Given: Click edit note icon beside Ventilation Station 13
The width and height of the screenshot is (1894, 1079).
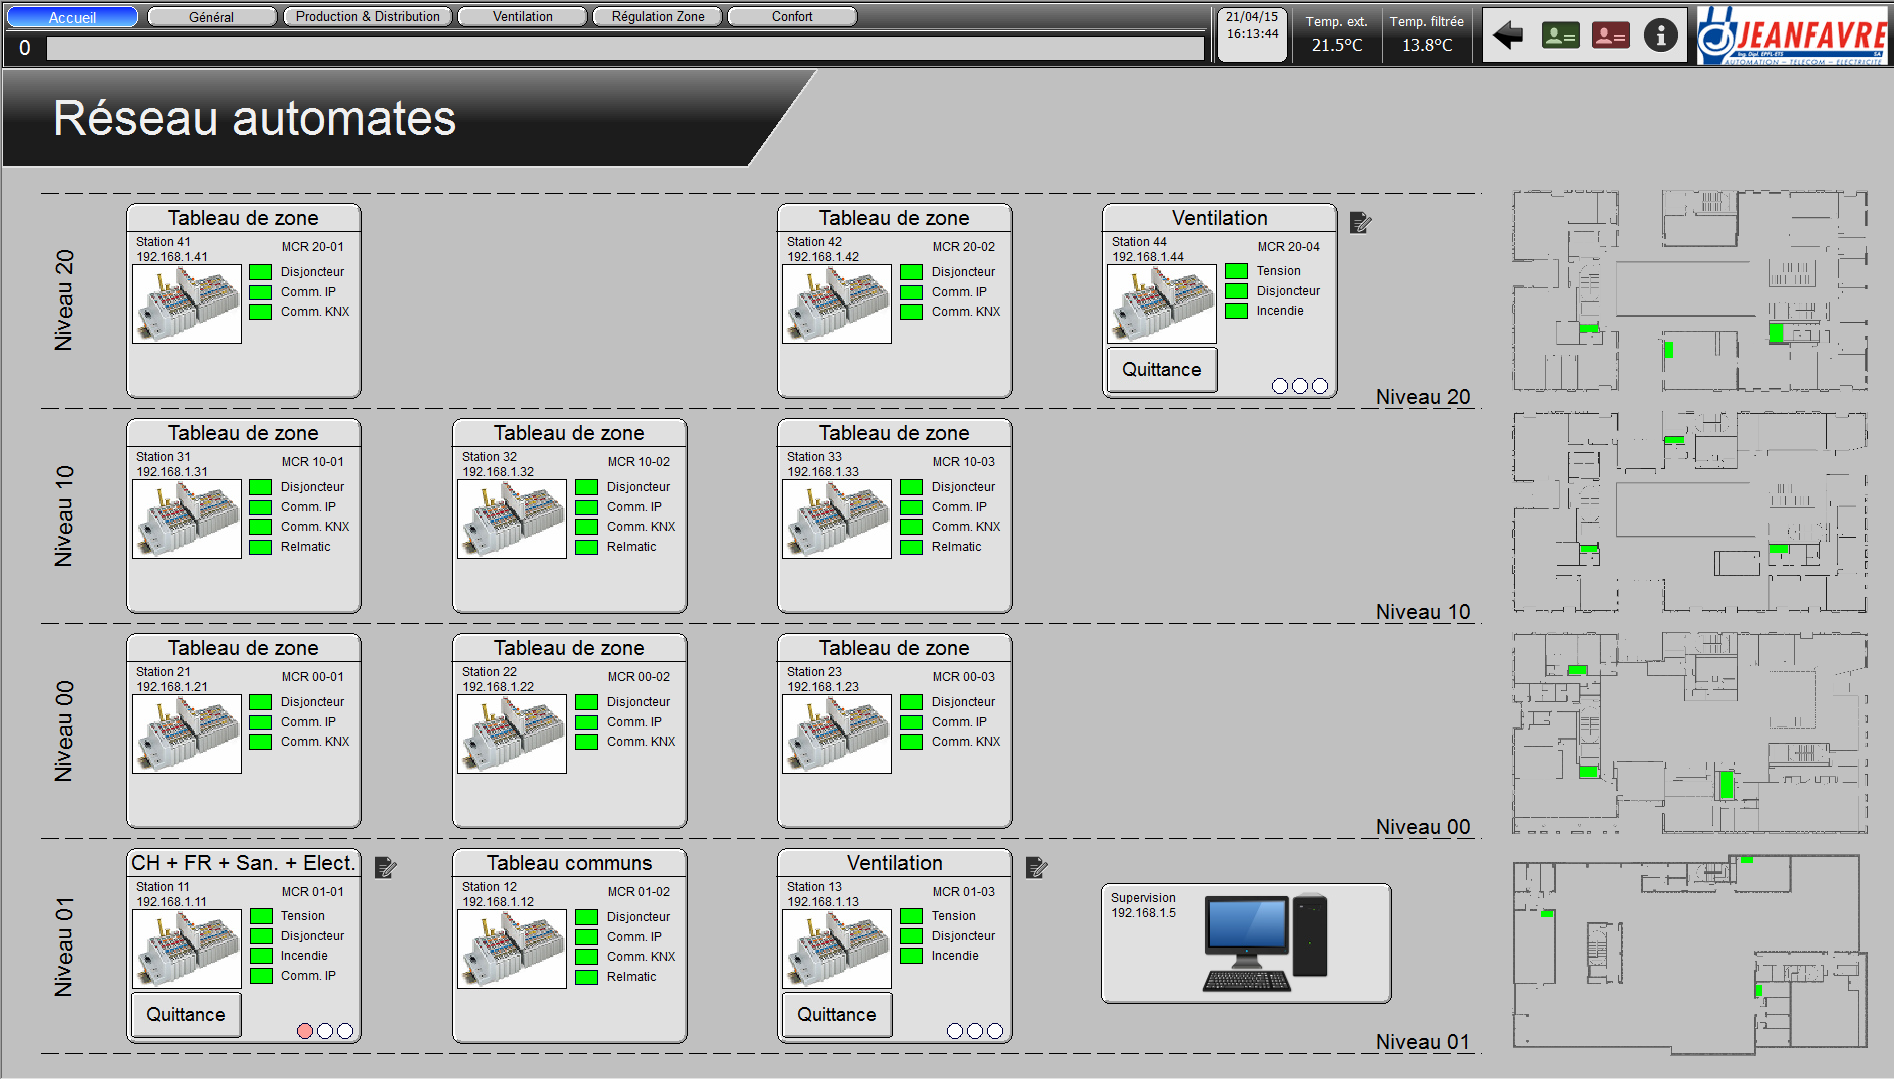Looking at the screenshot, I should tap(1037, 868).
